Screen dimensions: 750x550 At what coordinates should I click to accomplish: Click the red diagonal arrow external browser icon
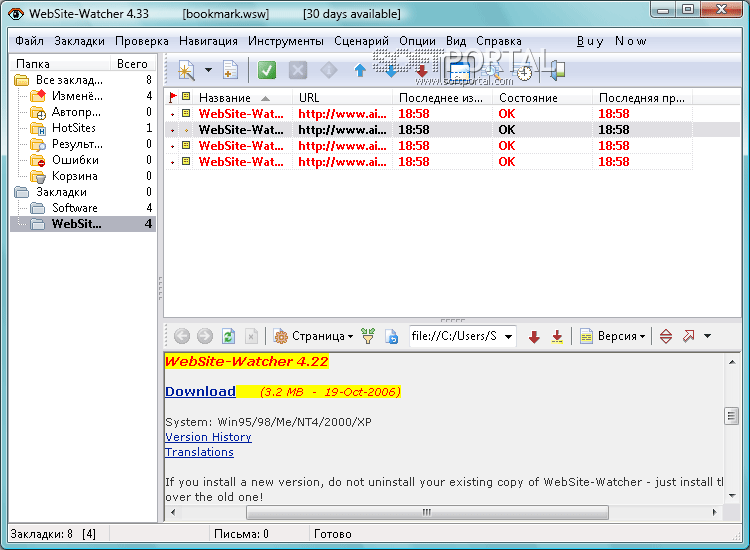coord(689,336)
